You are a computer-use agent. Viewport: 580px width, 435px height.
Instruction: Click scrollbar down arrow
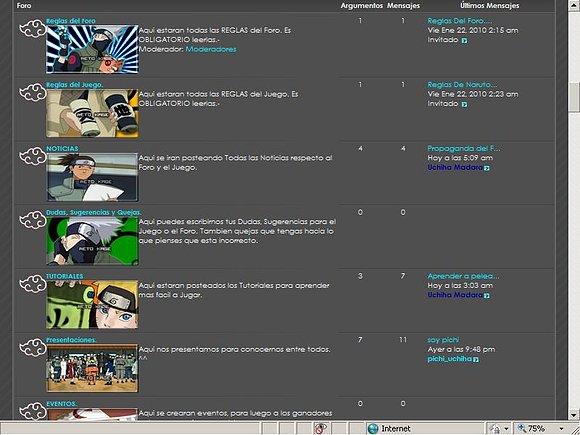pos(574,414)
